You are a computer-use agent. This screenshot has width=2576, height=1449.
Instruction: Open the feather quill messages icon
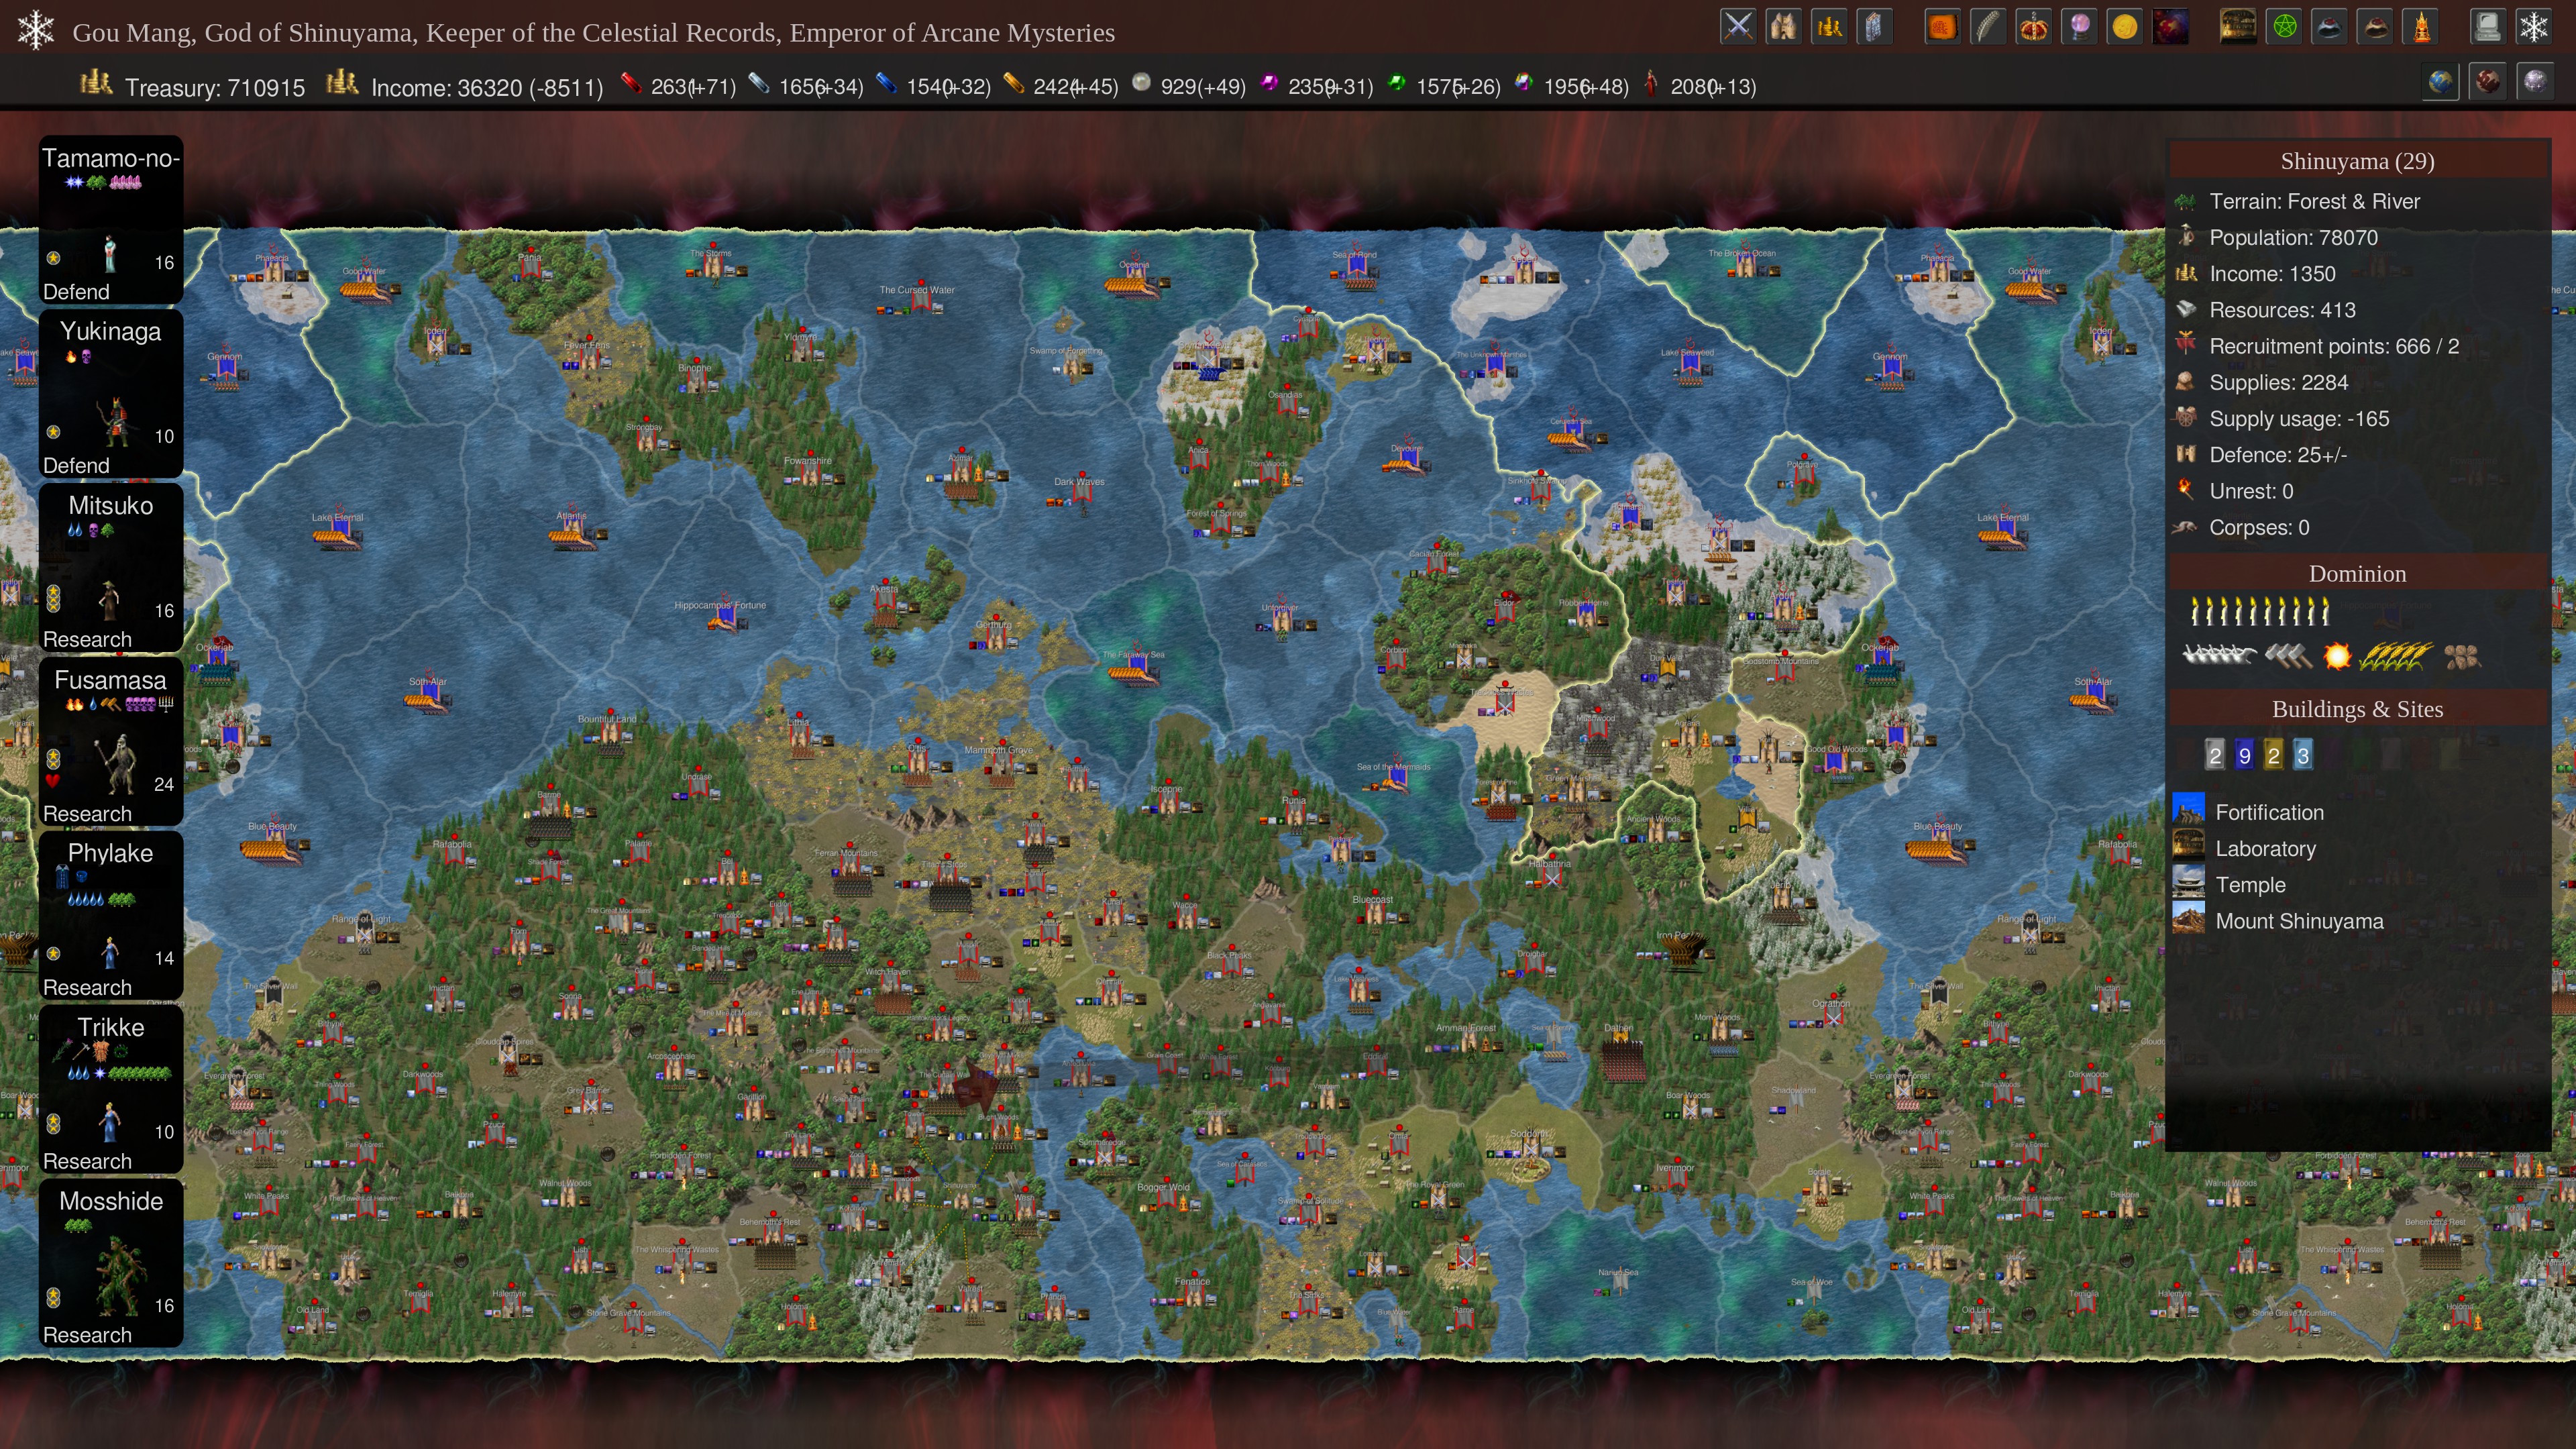point(1988,27)
